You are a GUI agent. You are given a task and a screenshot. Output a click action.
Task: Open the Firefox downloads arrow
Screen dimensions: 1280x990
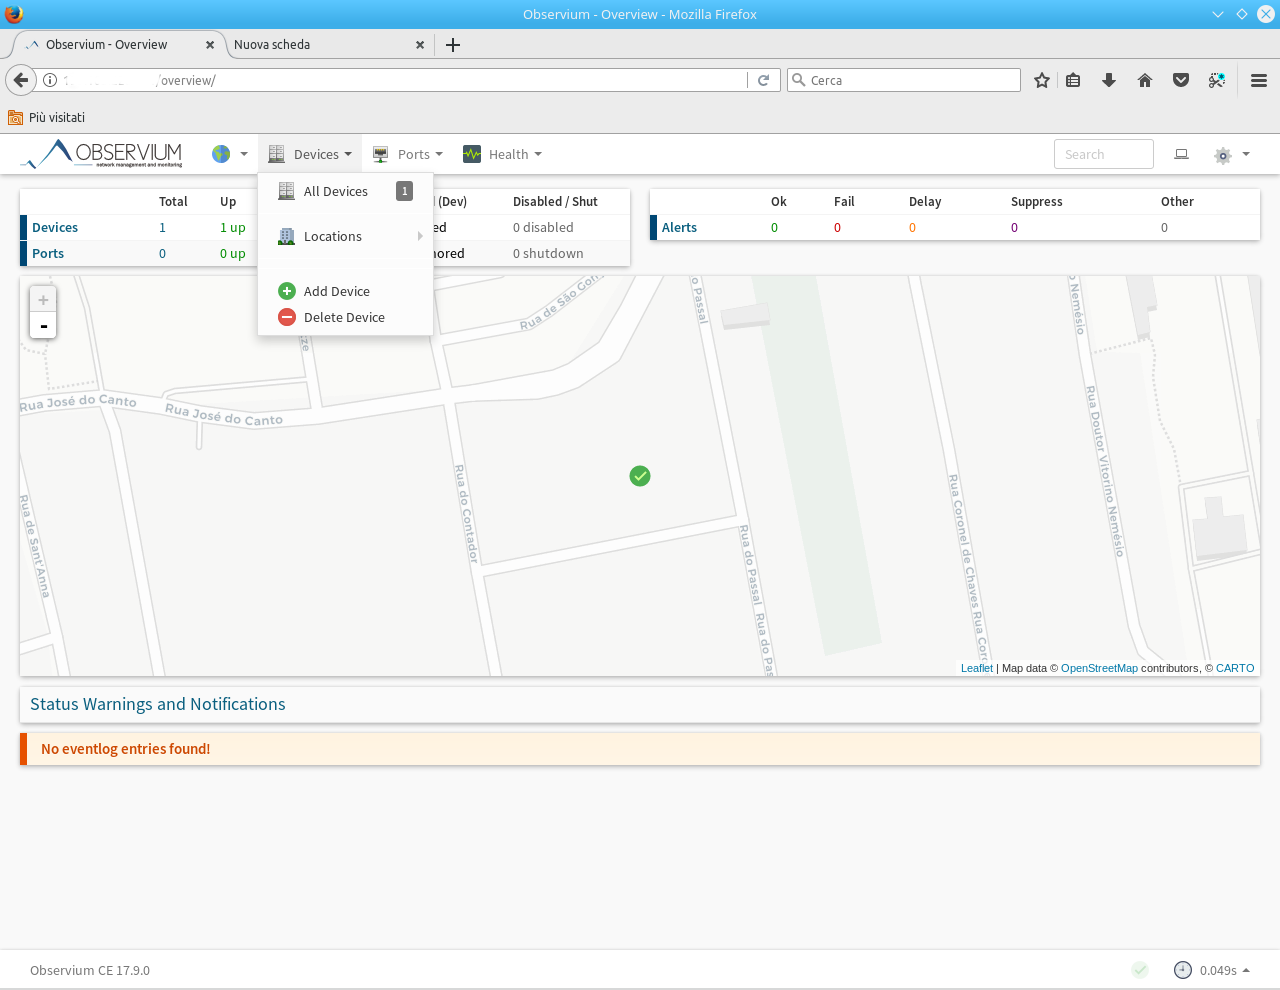[1109, 80]
